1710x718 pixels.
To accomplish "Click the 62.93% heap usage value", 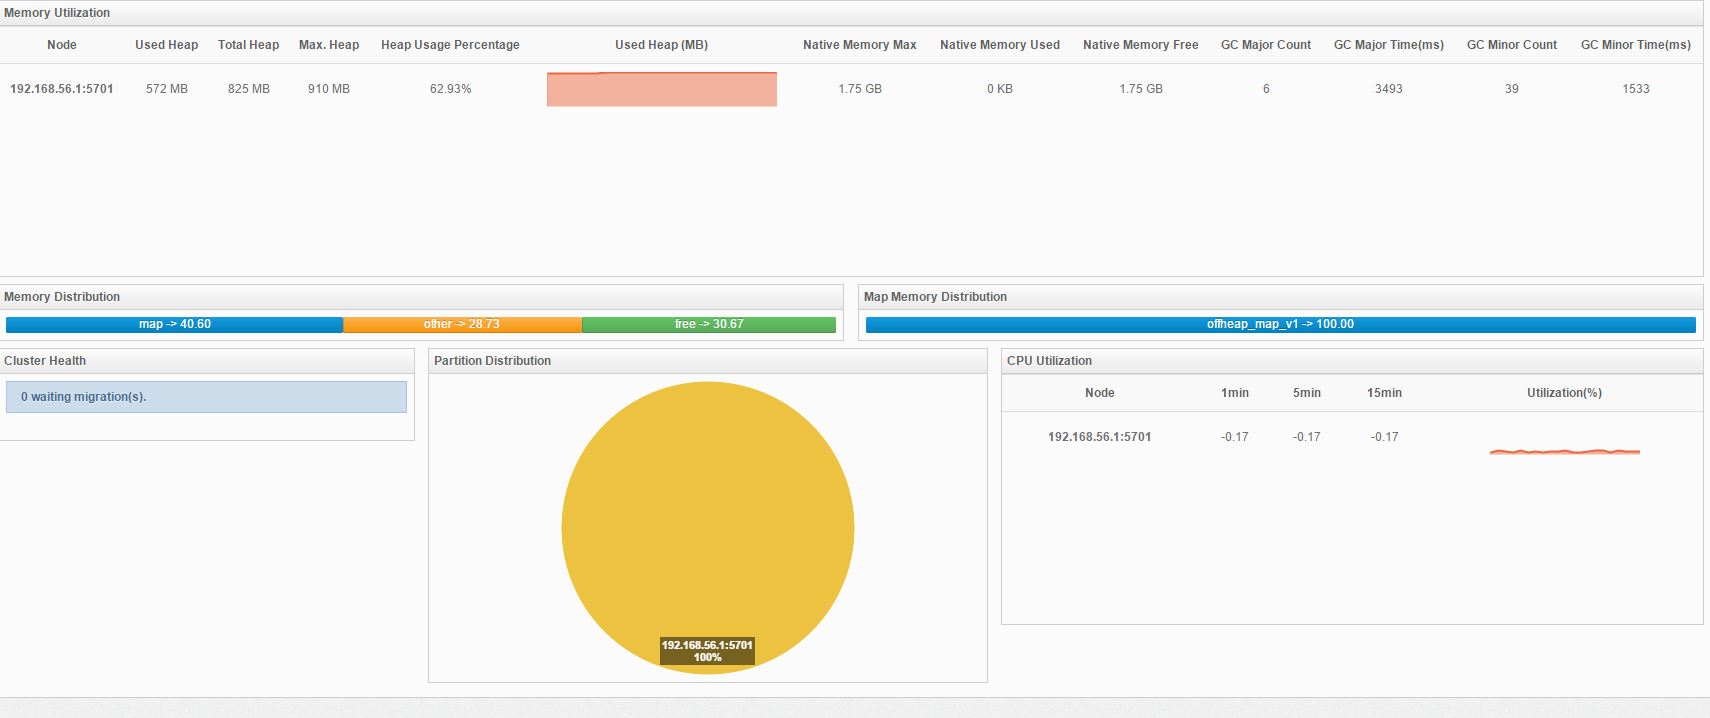I will tap(450, 89).
